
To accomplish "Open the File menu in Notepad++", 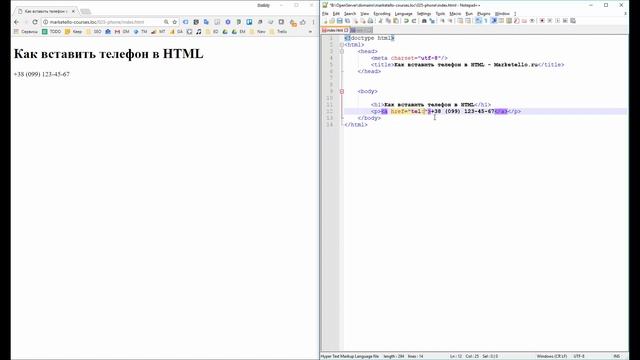I will 325,14.
